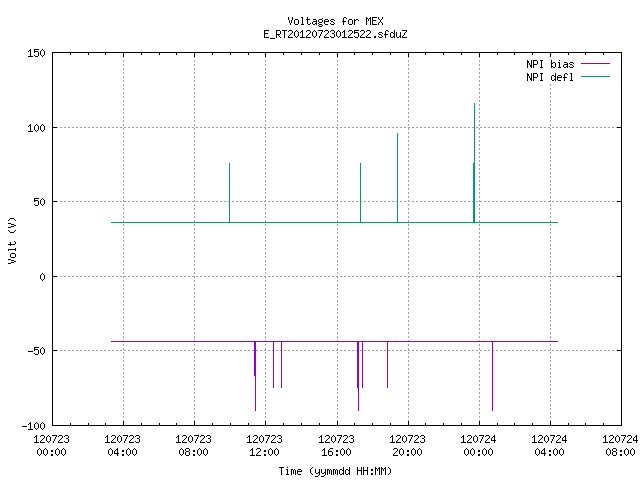Click the x-axis label "120723 20:00"
This screenshot has width=640, height=480.
click(407, 446)
